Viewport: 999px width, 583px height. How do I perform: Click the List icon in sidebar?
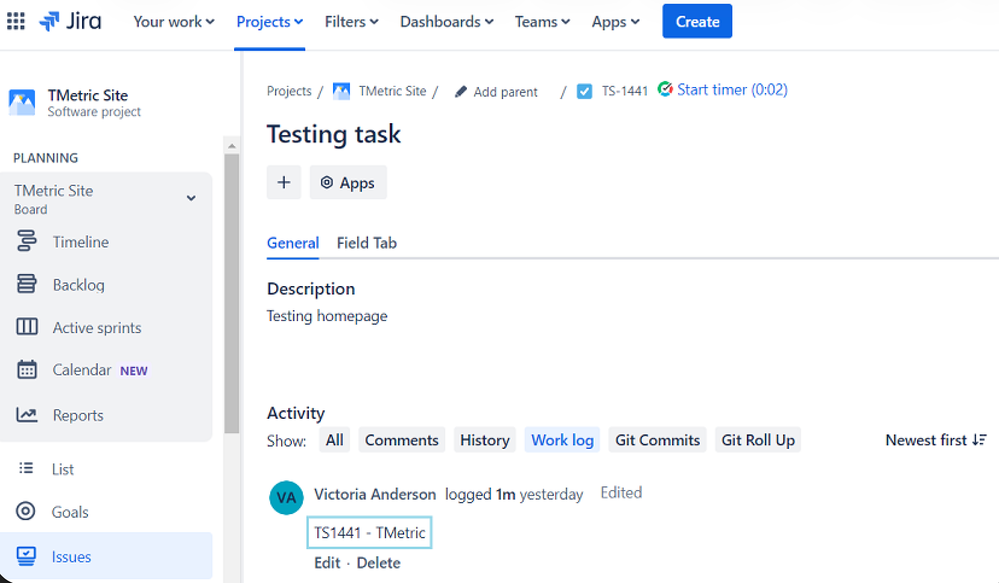coord(26,468)
